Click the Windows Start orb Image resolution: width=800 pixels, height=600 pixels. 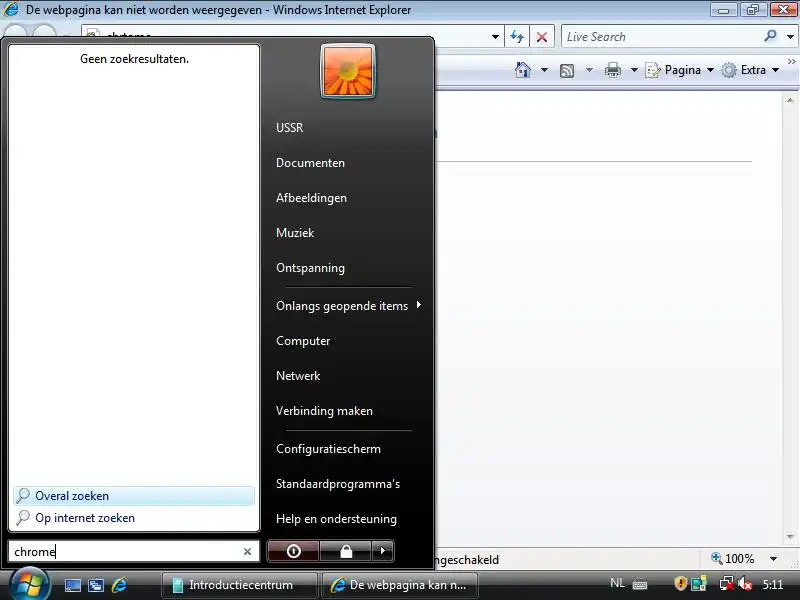pyautogui.click(x=29, y=585)
